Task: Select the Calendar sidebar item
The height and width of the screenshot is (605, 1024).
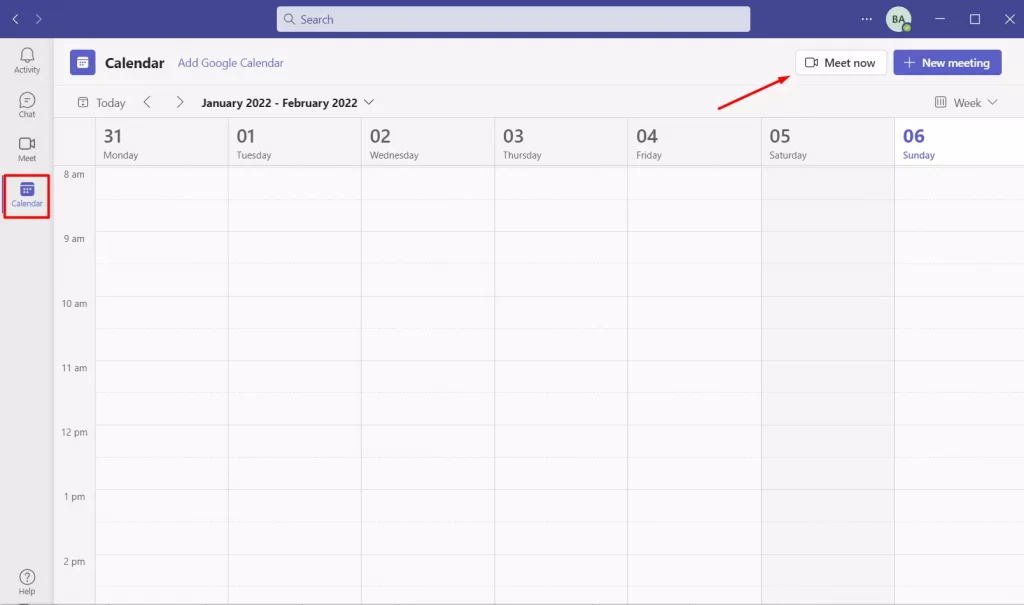Action: coord(27,195)
